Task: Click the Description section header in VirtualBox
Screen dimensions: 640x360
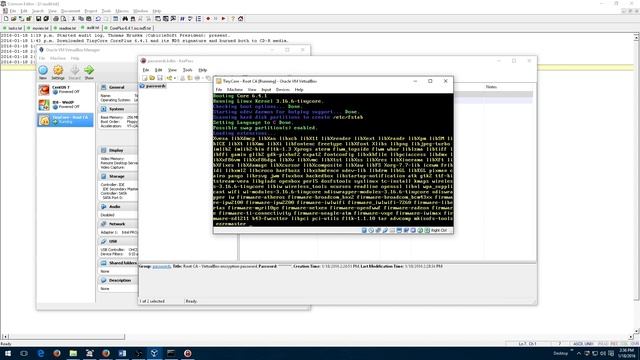Action: click(120, 280)
